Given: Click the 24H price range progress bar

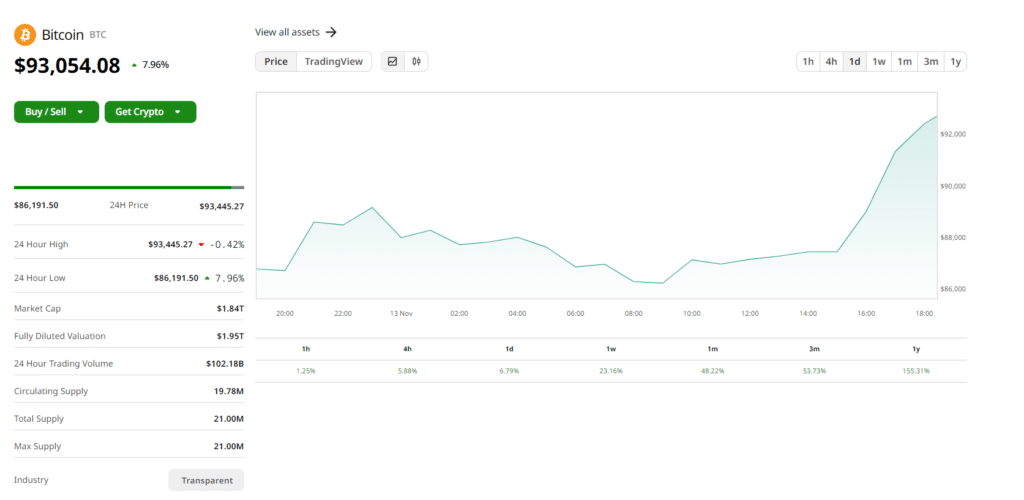Looking at the screenshot, I should pyautogui.click(x=129, y=187).
